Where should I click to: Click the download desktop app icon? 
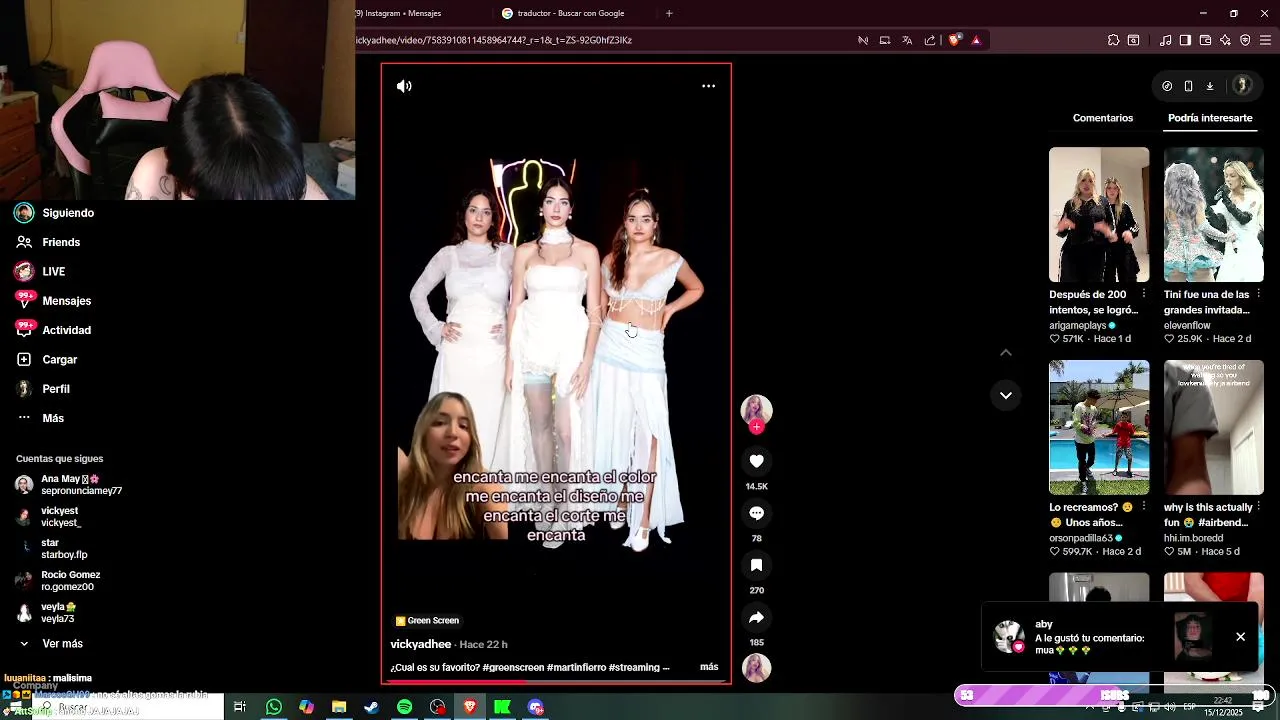click(1210, 86)
